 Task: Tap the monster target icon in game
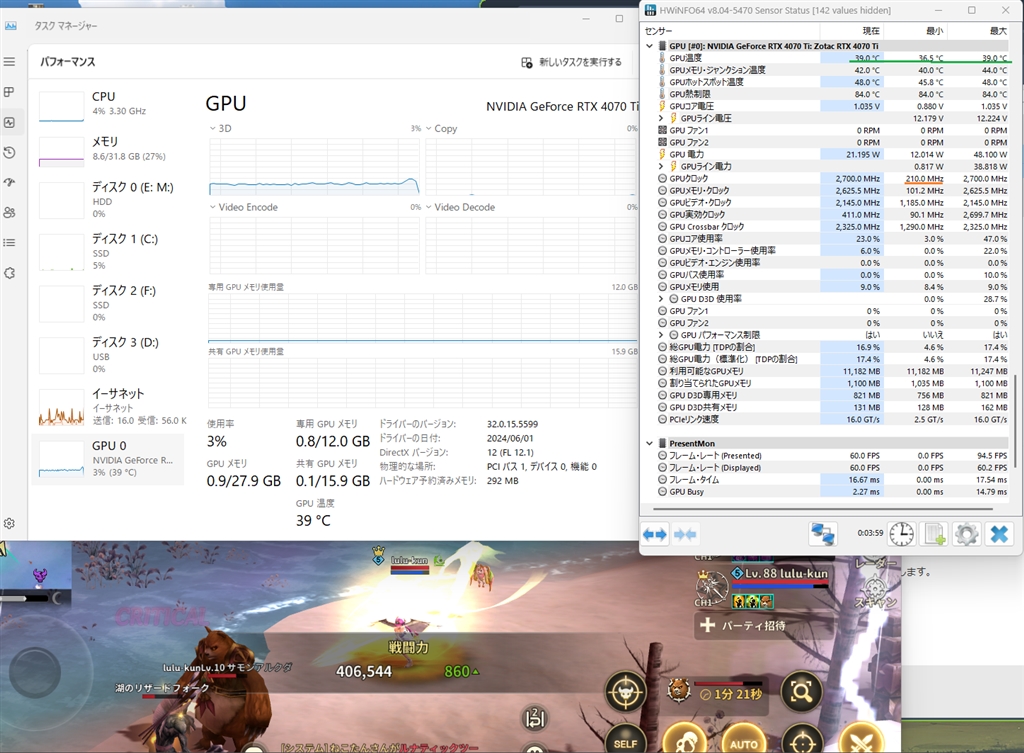626,691
